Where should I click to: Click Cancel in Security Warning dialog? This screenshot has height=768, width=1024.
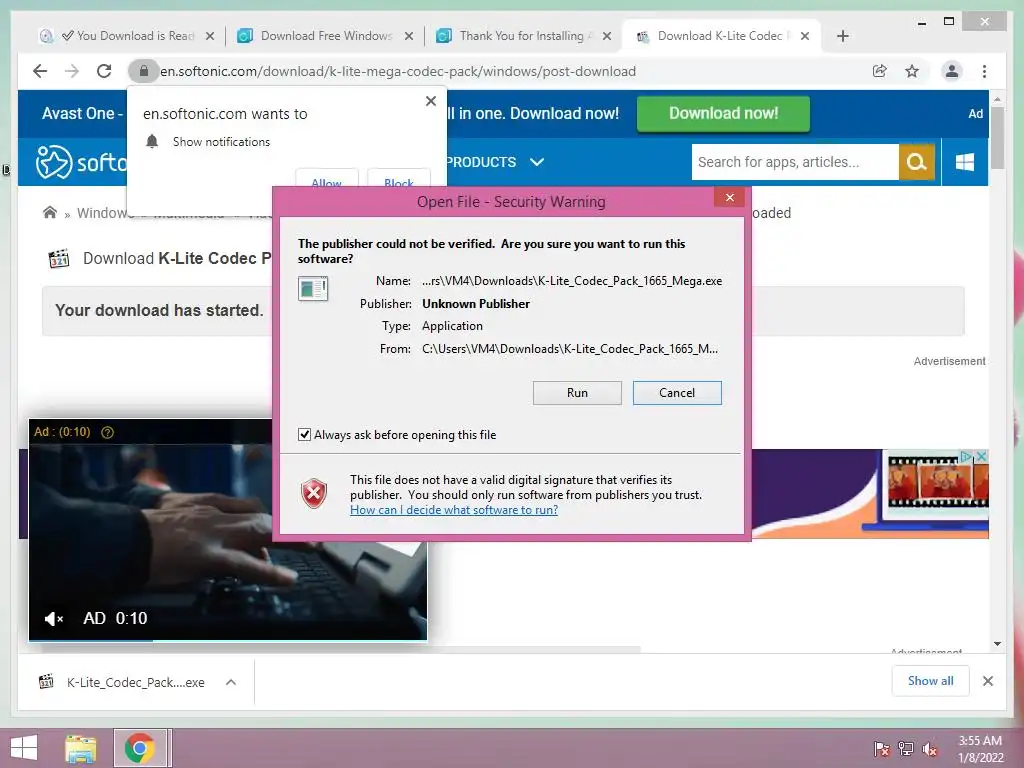pyautogui.click(x=677, y=393)
